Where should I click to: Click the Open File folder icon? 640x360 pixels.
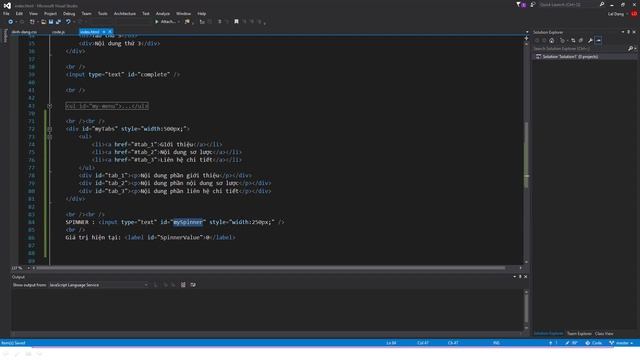coord(43,22)
